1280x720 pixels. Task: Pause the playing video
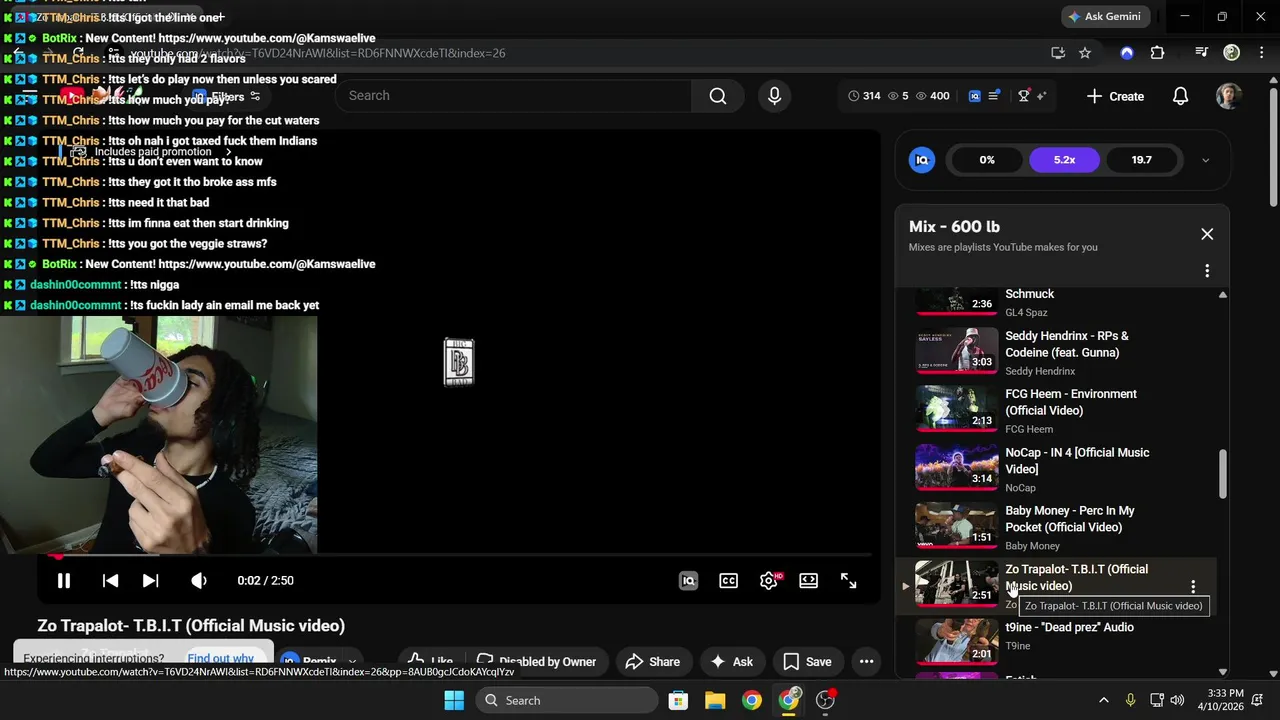63,581
